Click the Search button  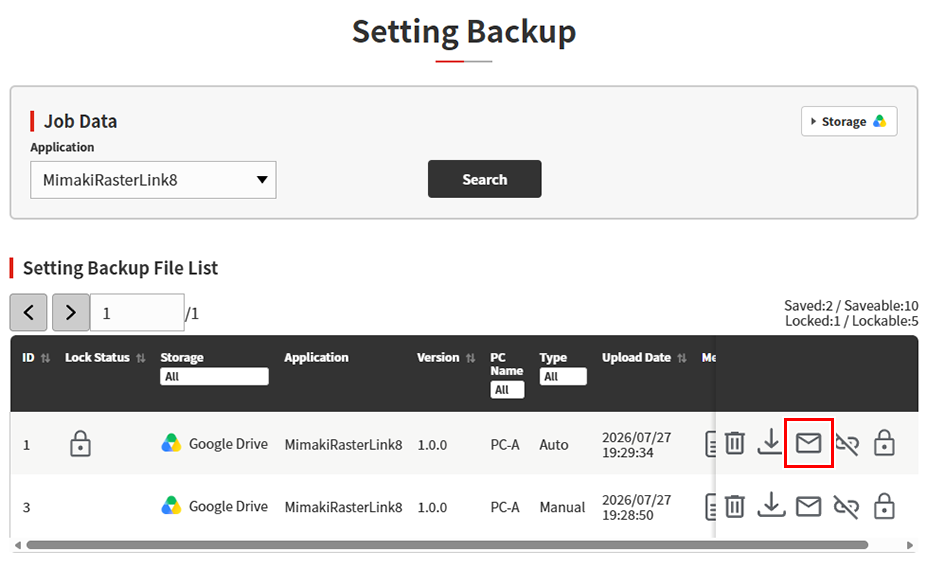coord(485,179)
